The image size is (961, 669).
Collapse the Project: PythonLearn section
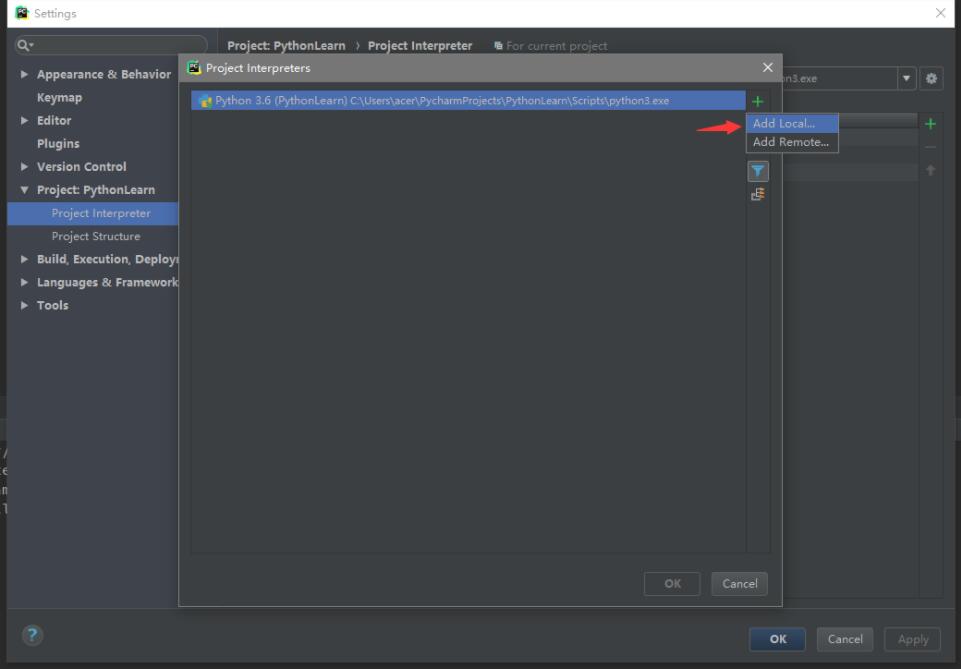pos(24,190)
